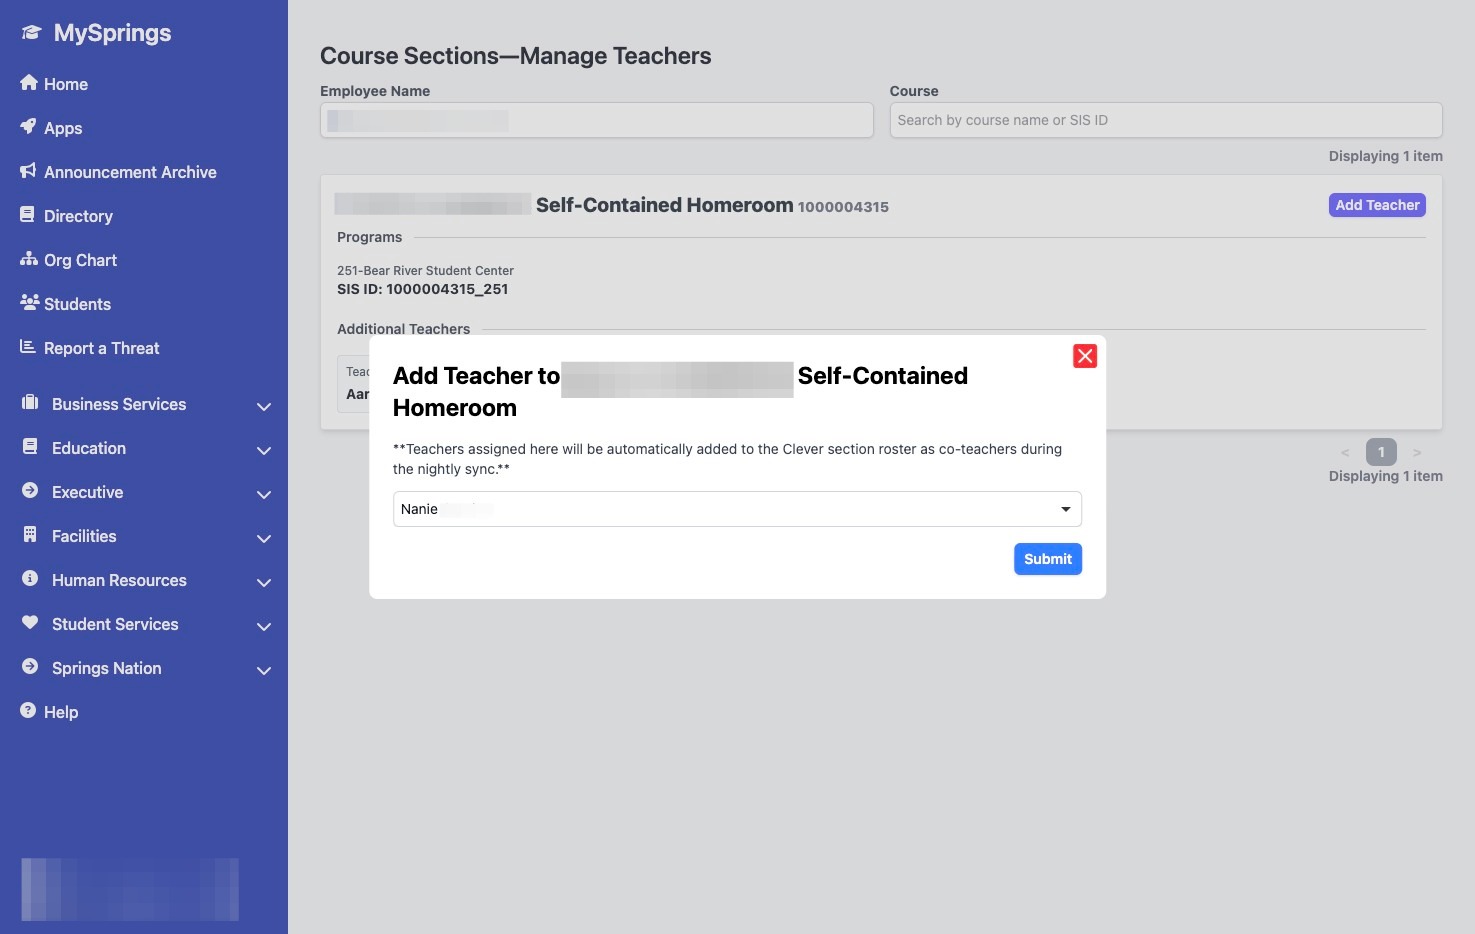Click the Students group icon
This screenshot has height=934, width=1475.
(x=29, y=303)
